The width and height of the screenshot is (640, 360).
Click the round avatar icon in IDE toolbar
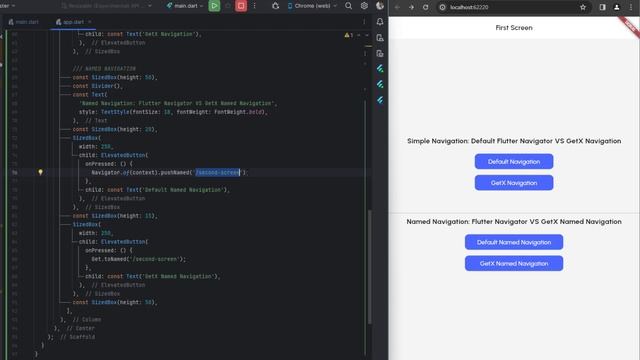click(380, 6)
